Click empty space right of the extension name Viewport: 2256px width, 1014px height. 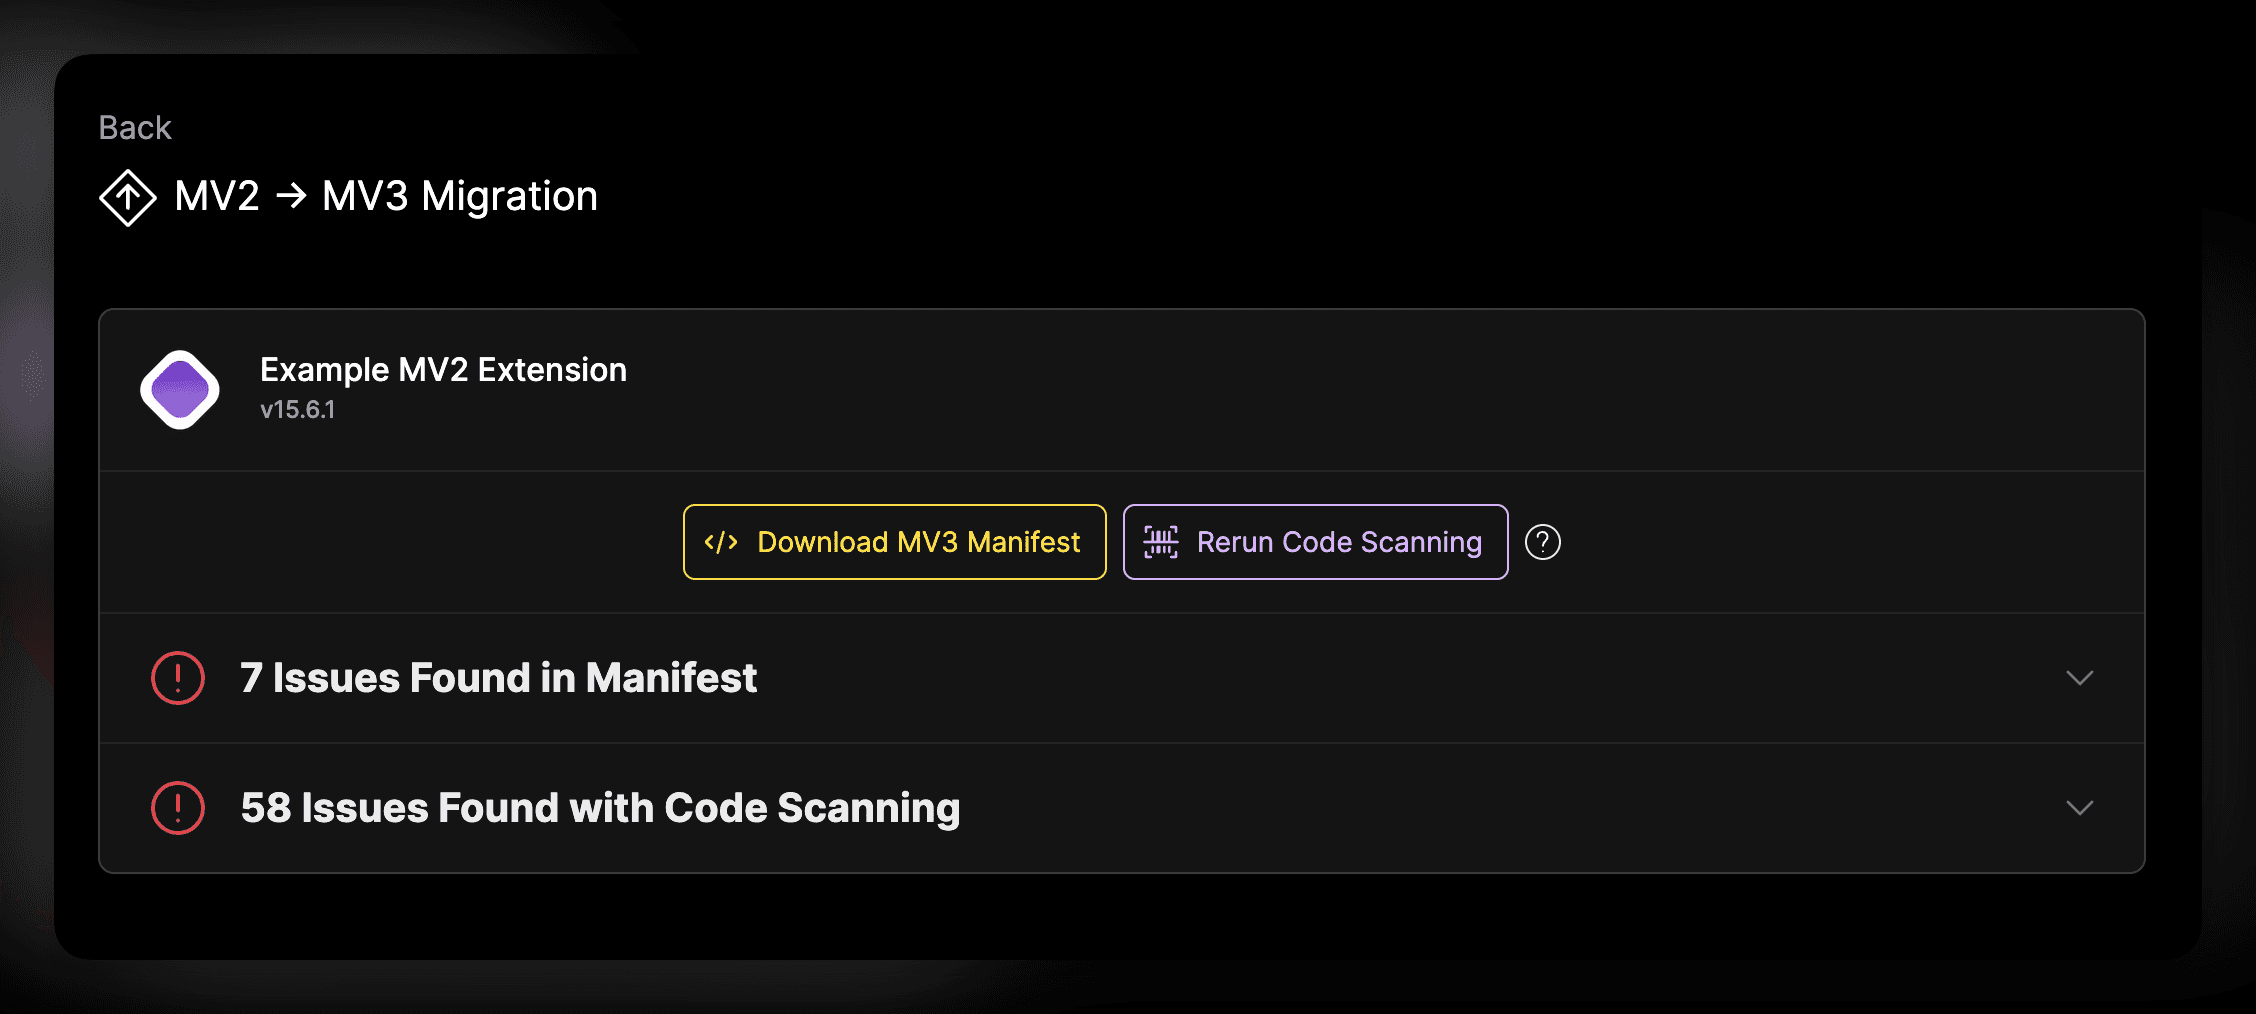coord(1300,390)
